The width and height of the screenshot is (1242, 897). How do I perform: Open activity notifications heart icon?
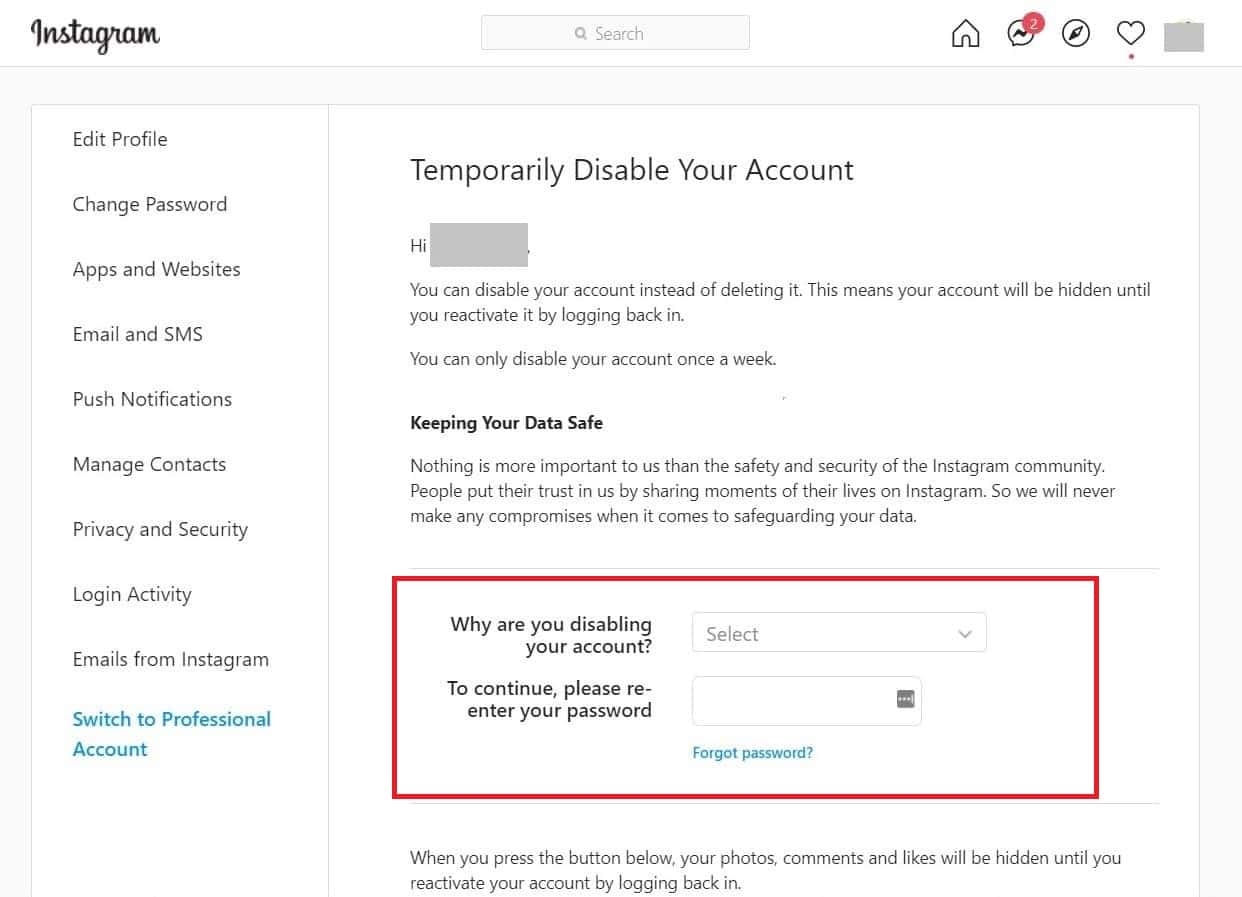[x=1130, y=33]
